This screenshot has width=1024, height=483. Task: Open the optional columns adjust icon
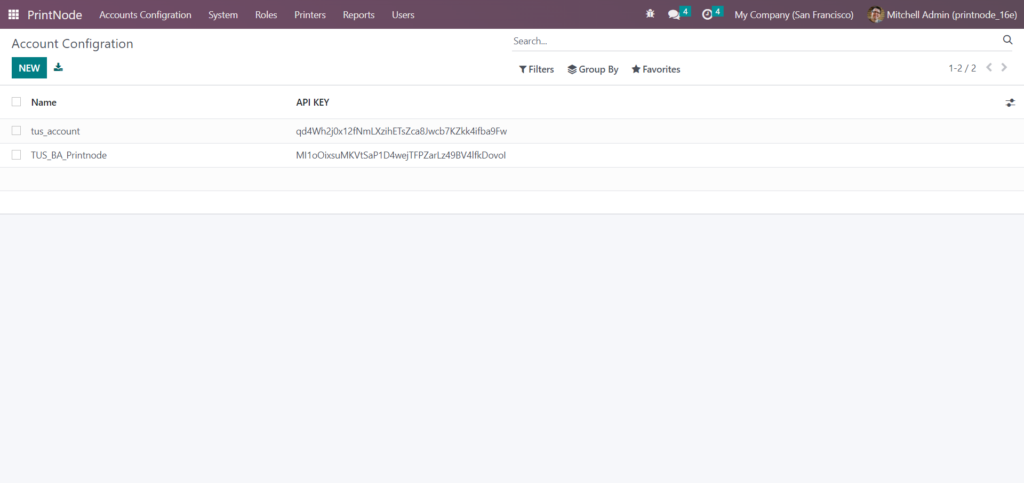(x=1010, y=102)
